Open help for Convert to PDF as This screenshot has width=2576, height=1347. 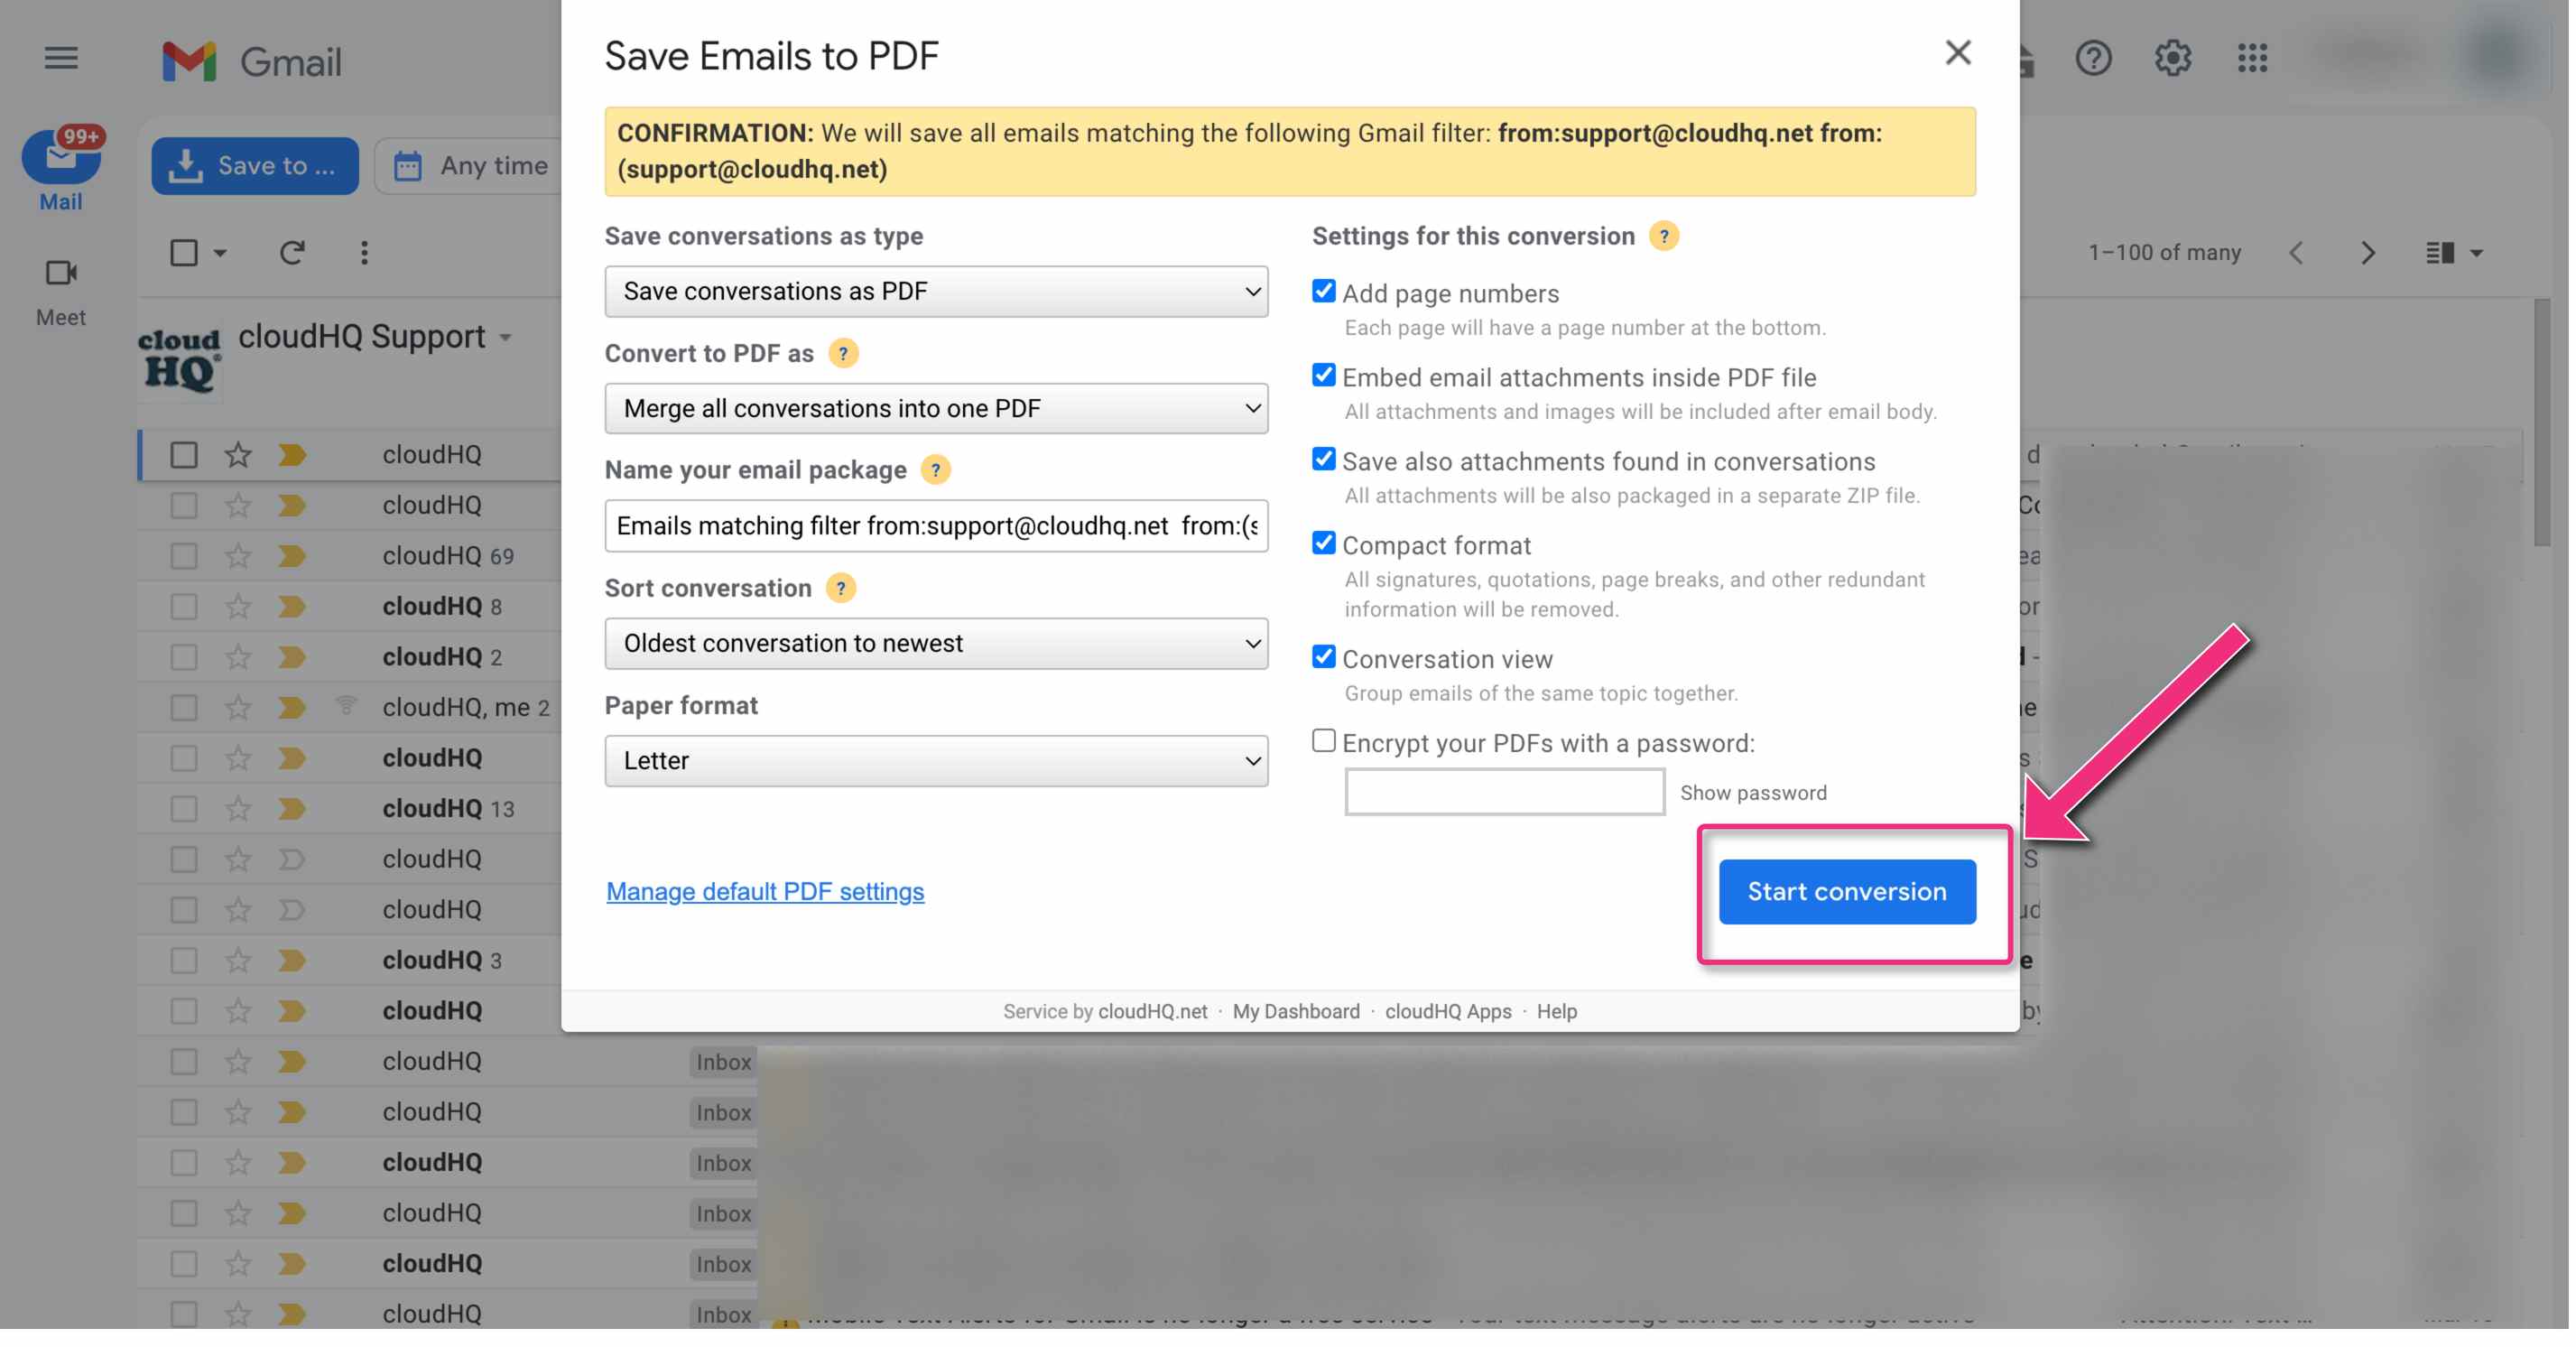(x=843, y=353)
